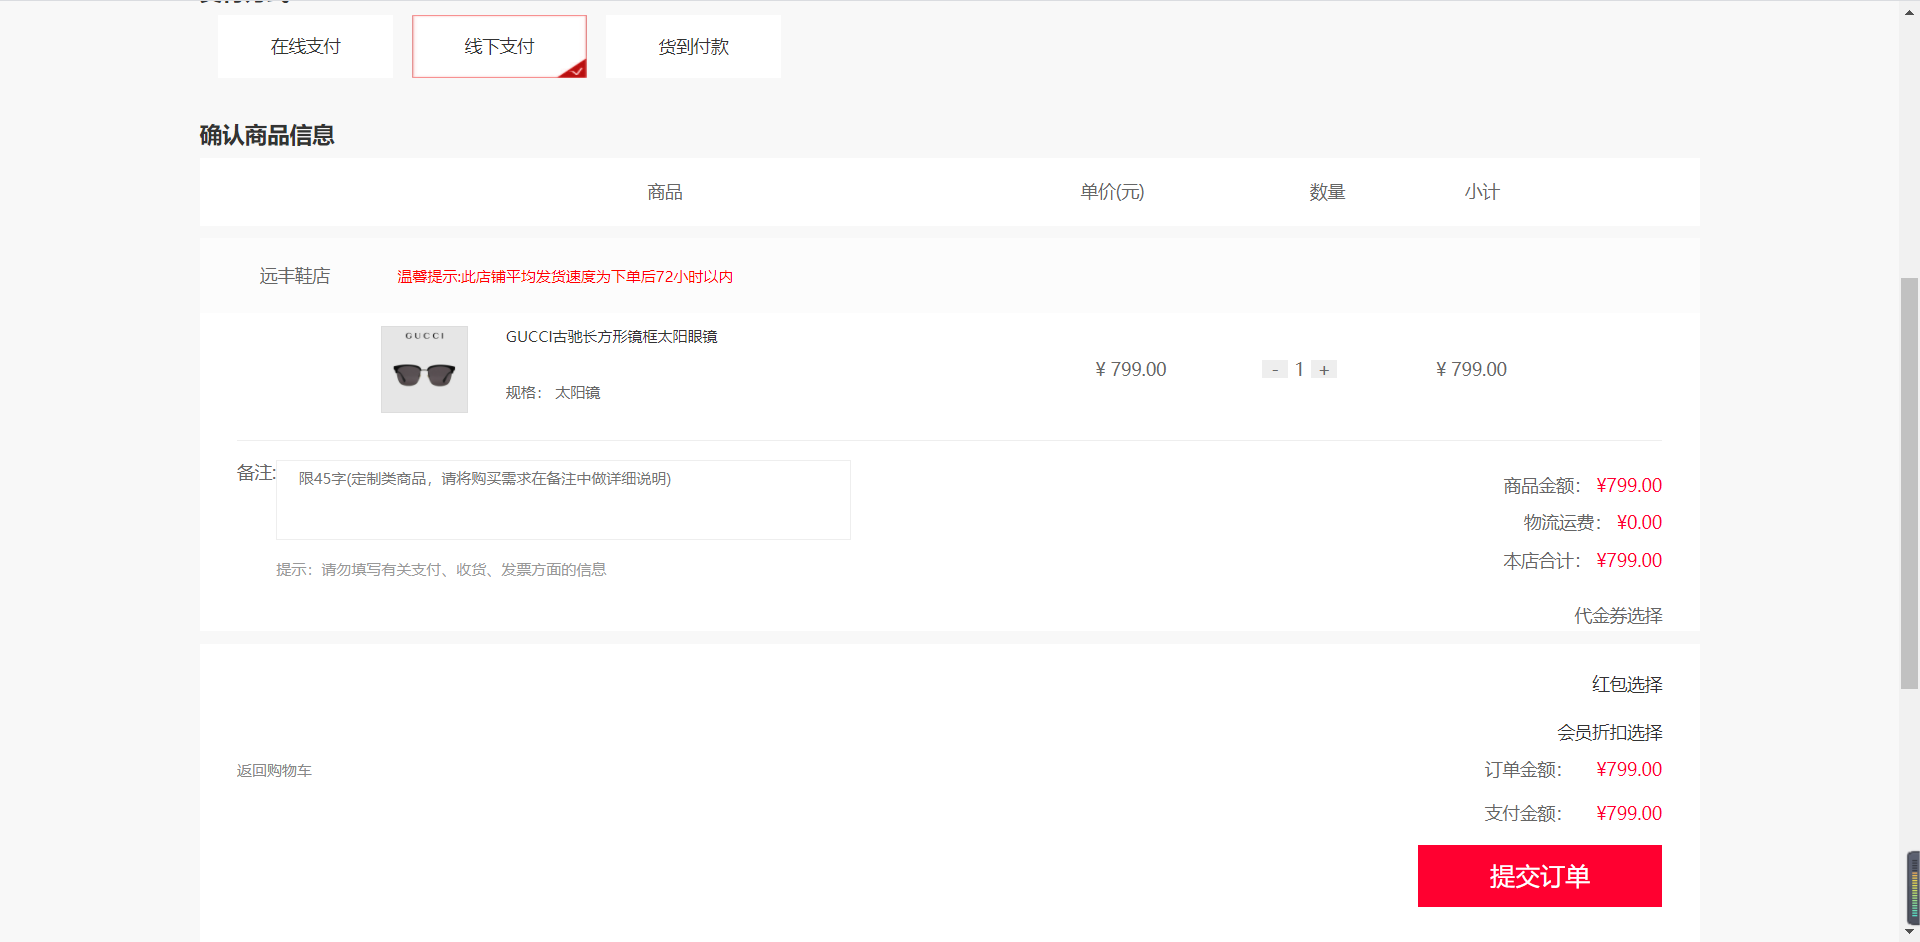Click the 规格: 太阳镜 specification text
Screen dimensions: 1920x942
(553, 393)
